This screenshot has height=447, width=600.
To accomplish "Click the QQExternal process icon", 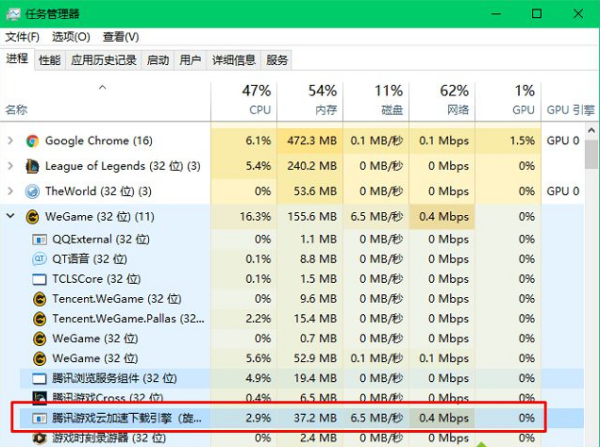I will pyautogui.click(x=39, y=240).
